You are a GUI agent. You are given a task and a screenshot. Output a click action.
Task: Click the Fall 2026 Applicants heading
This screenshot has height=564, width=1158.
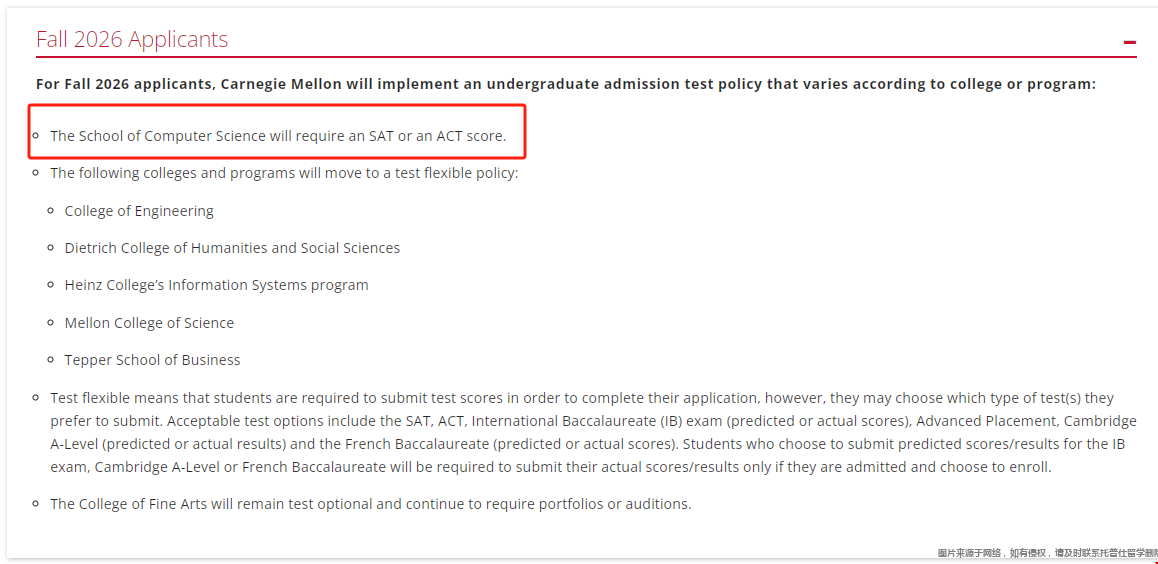click(x=132, y=39)
